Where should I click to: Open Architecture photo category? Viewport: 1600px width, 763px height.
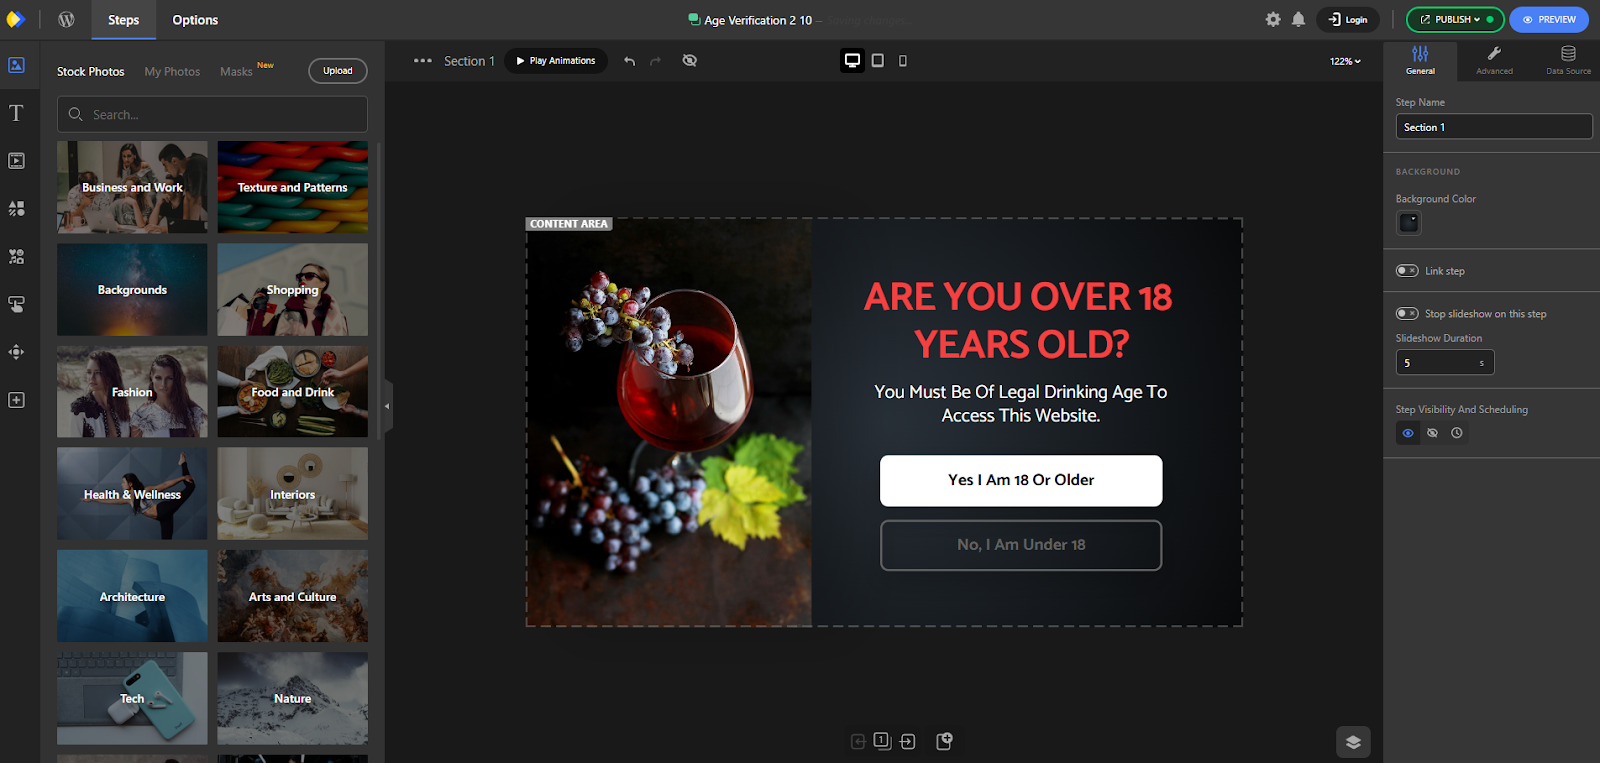[132, 596]
